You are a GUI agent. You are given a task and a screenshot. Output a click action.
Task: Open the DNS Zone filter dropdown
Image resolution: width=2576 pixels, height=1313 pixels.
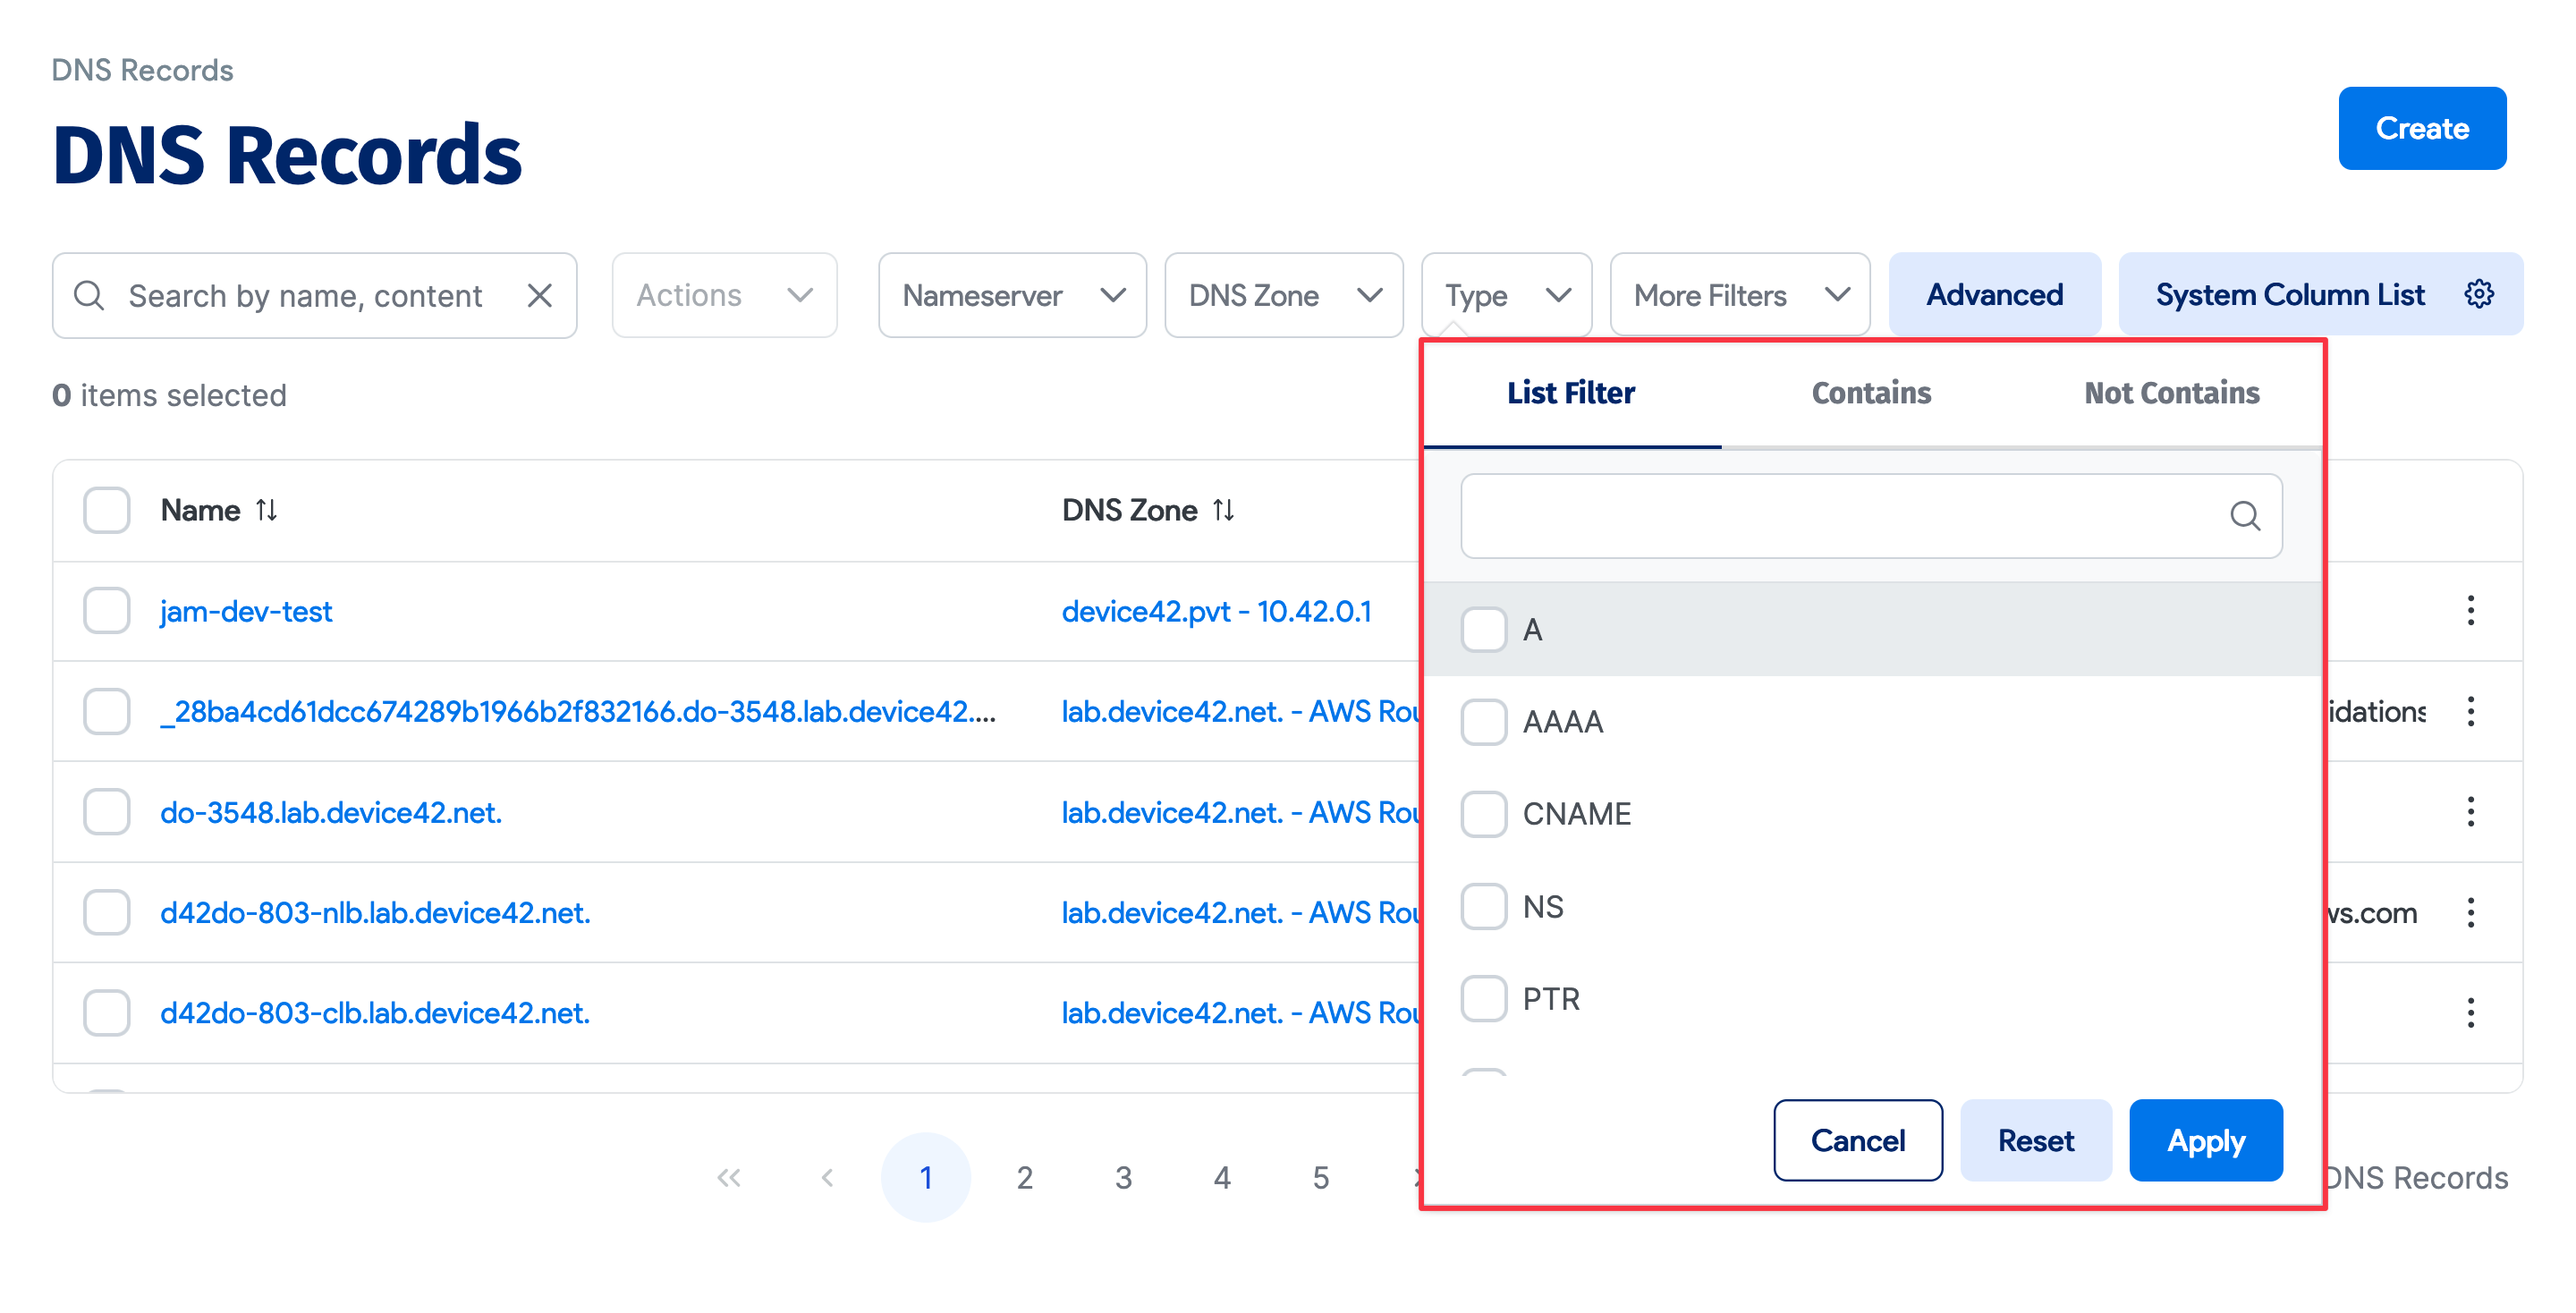coord(1283,295)
